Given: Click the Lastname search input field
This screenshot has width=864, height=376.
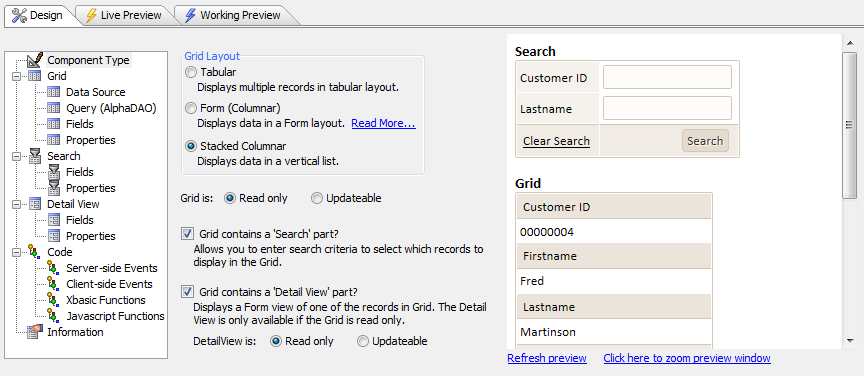Looking at the screenshot, I should (667, 108).
